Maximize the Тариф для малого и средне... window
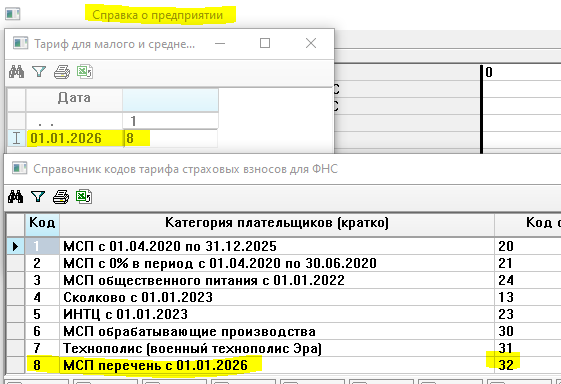561x384 pixels. [x=265, y=43]
